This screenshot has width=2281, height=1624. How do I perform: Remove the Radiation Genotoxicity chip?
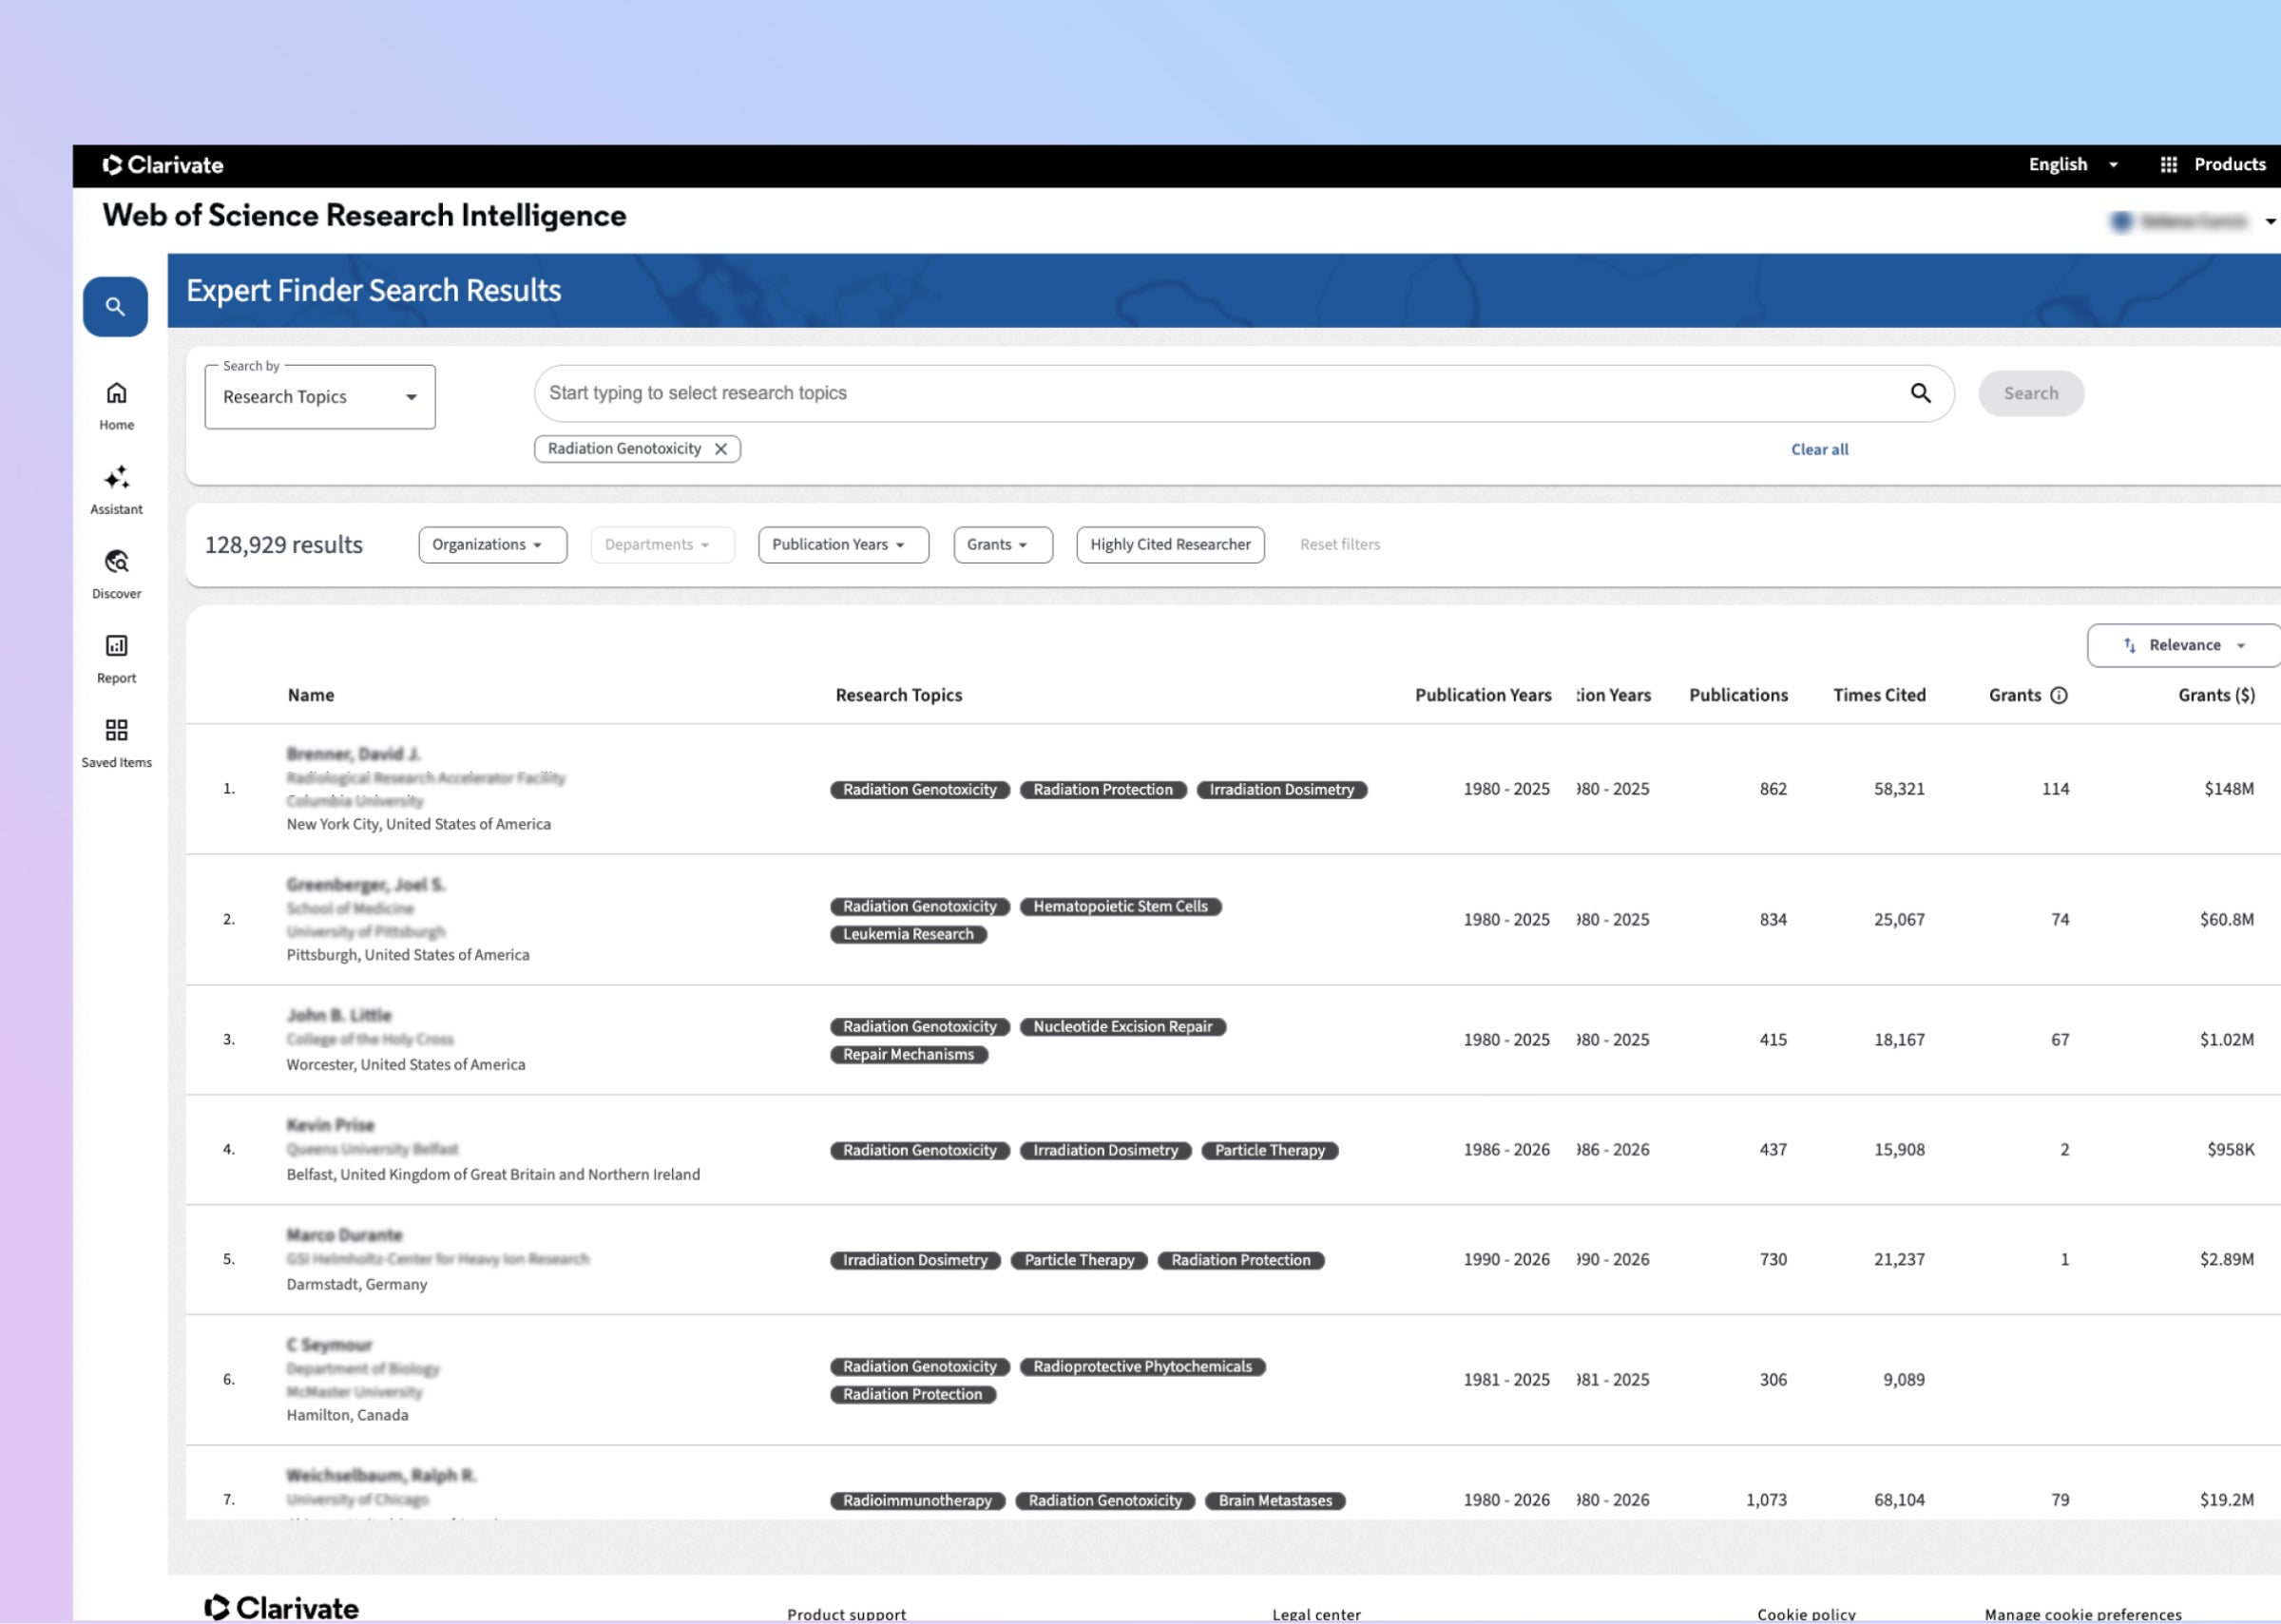click(720, 449)
